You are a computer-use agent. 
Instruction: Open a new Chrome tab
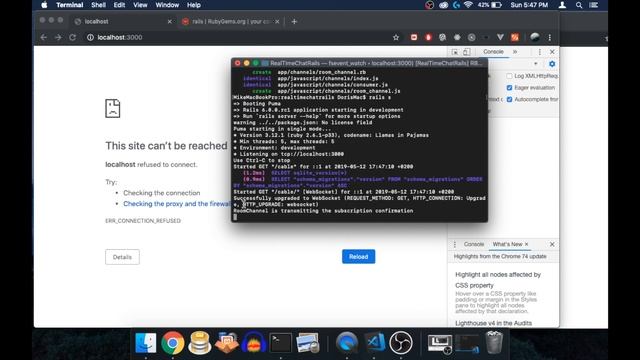(294, 21)
